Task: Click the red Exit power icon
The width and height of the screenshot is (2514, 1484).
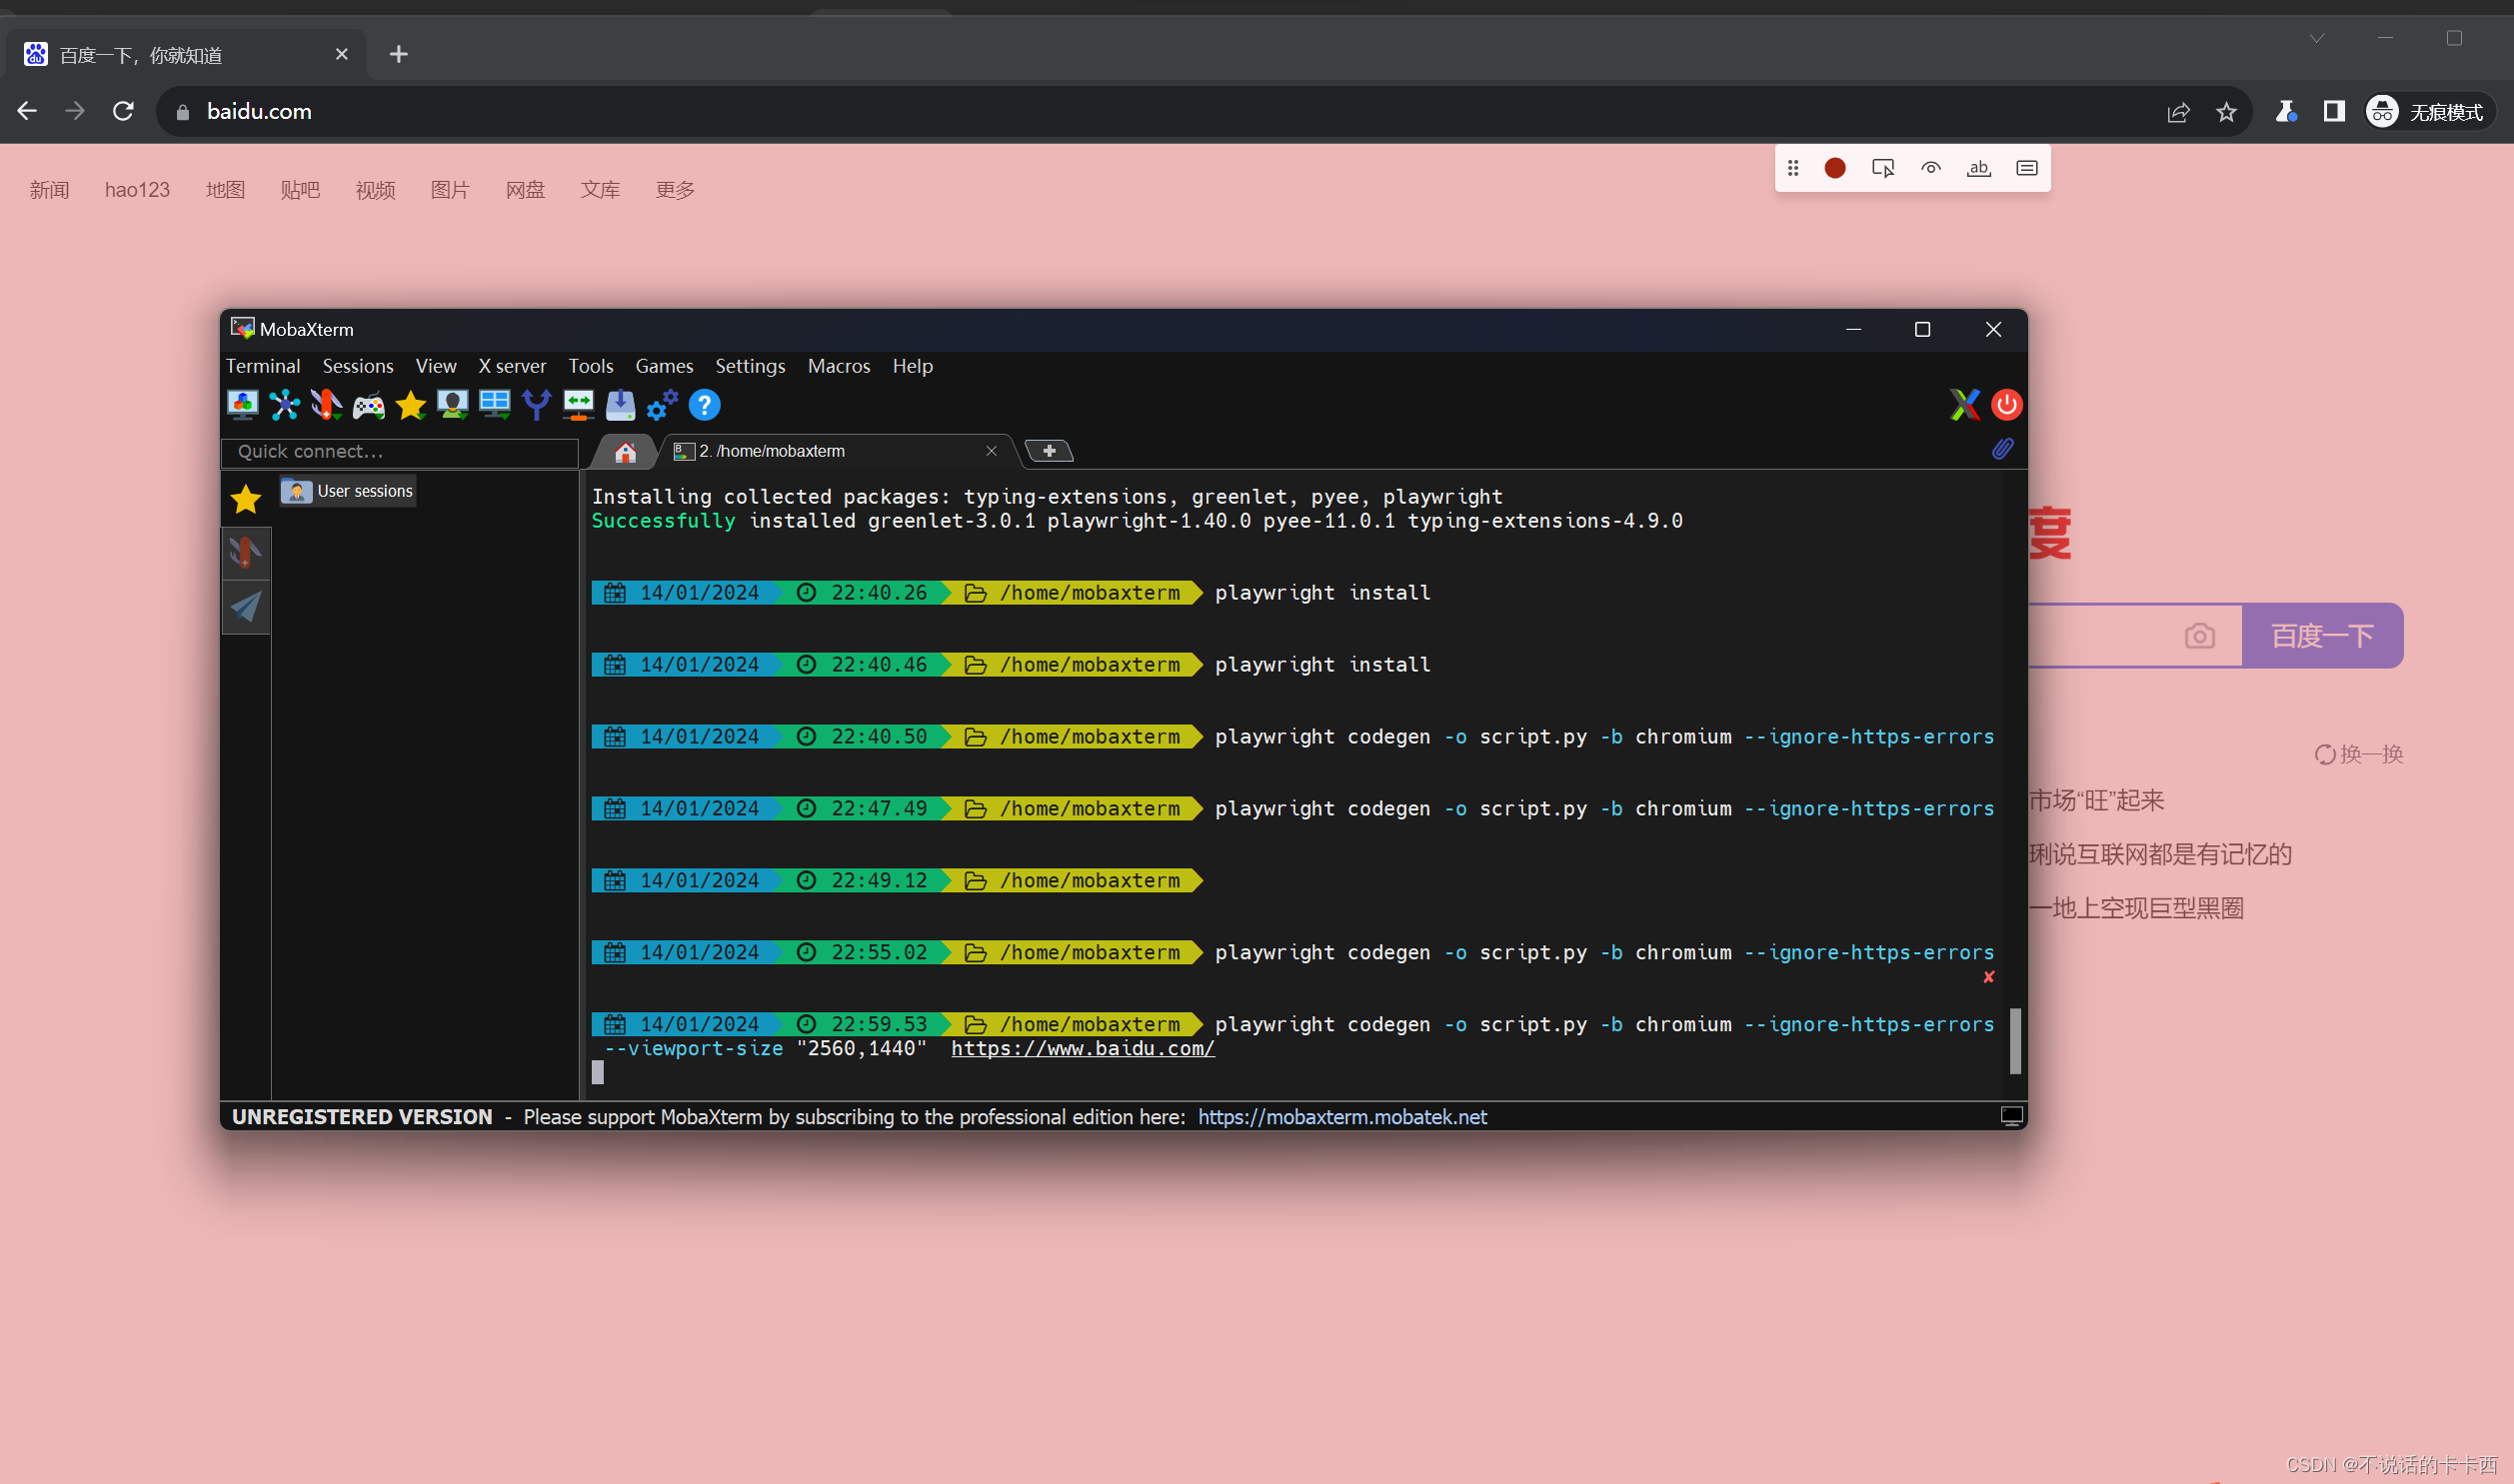Action: click(2007, 405)
